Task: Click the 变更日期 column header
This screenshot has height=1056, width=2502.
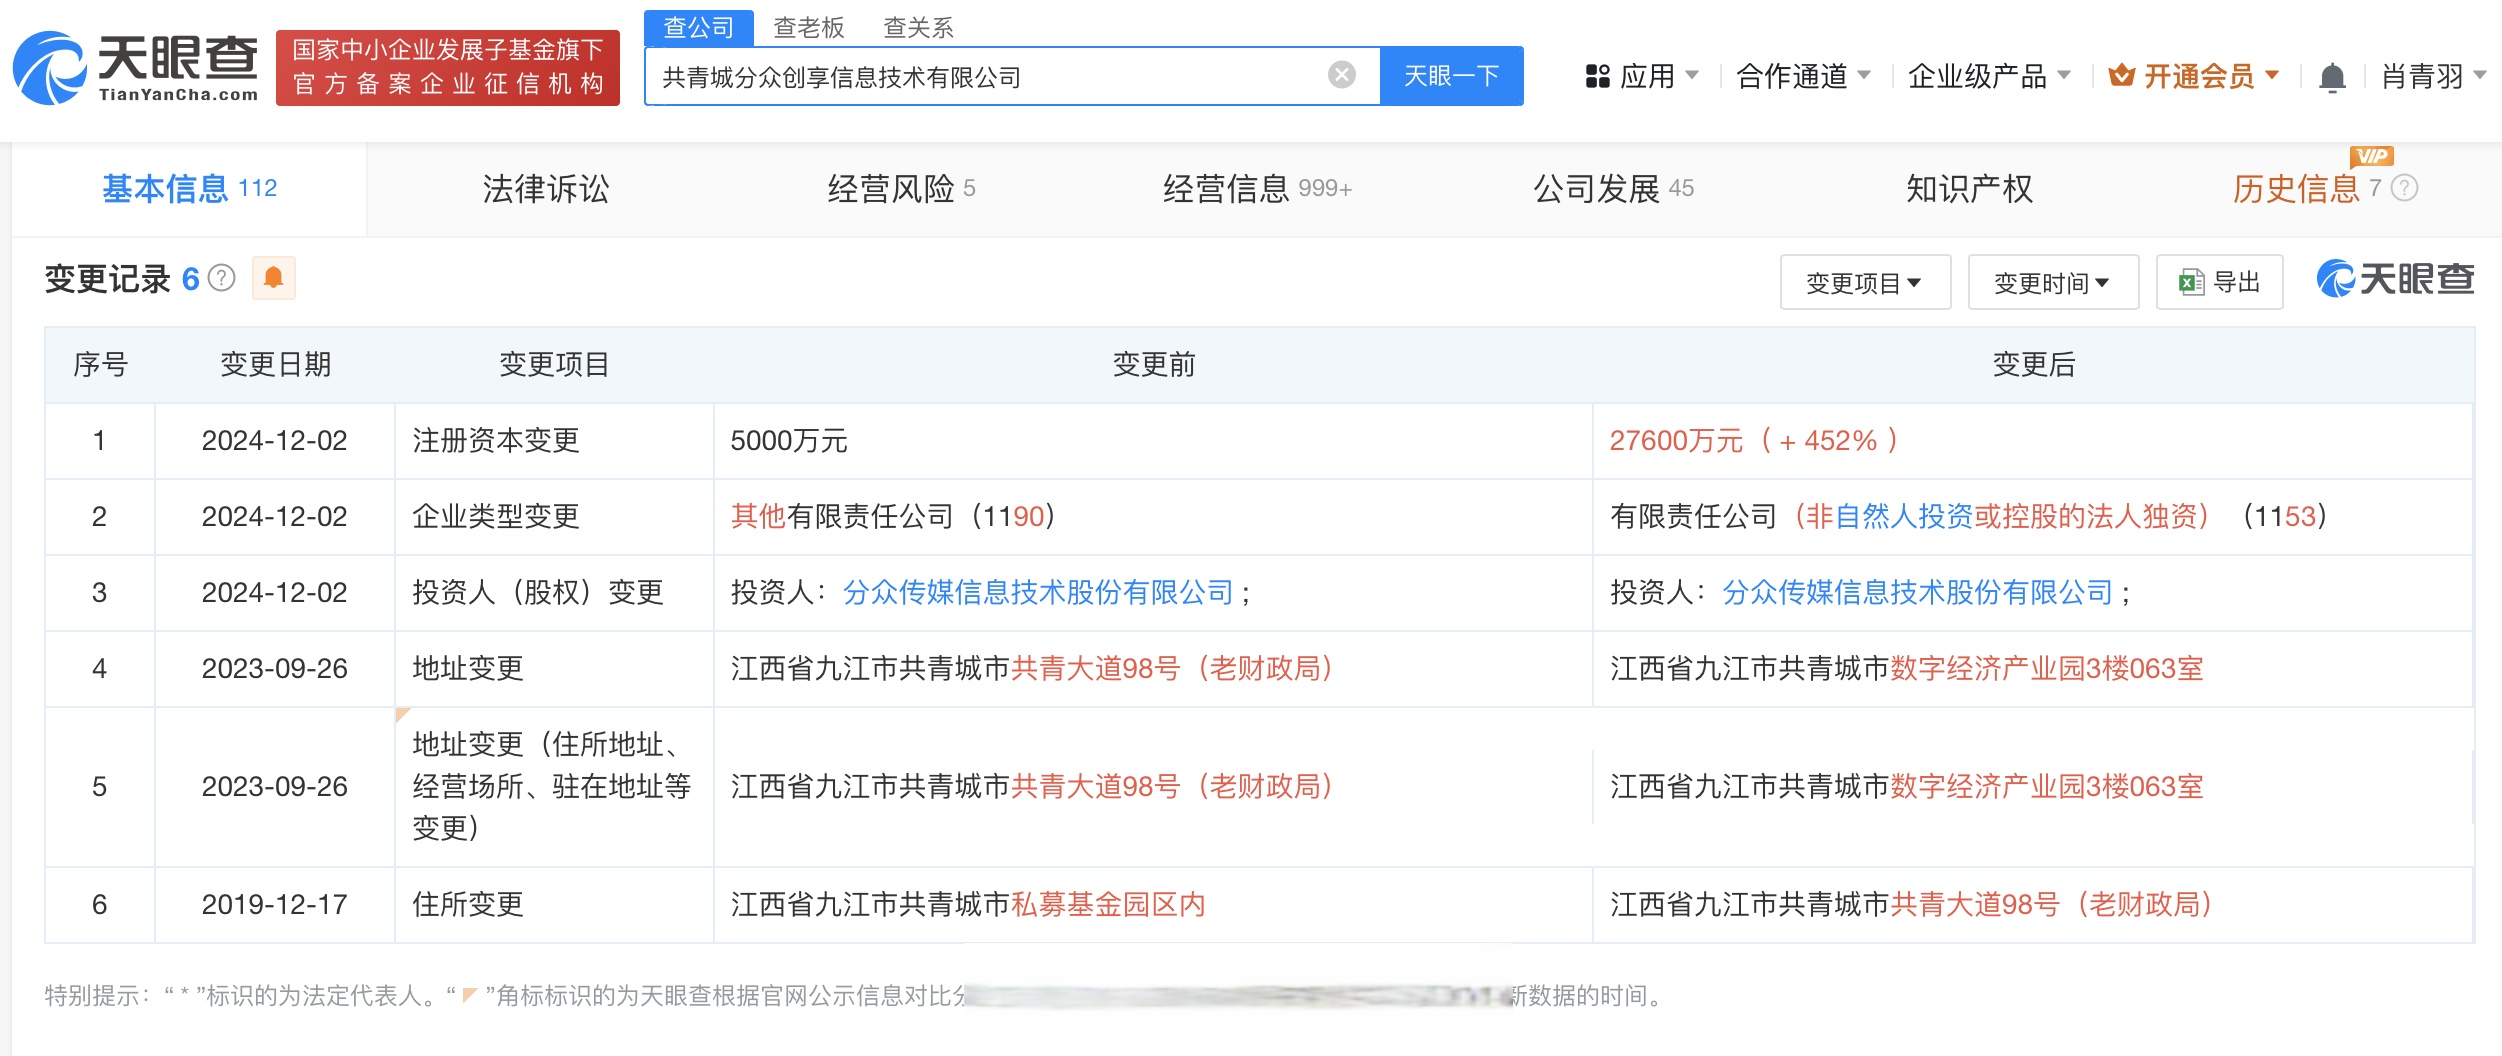Action: tap(275, 364)
